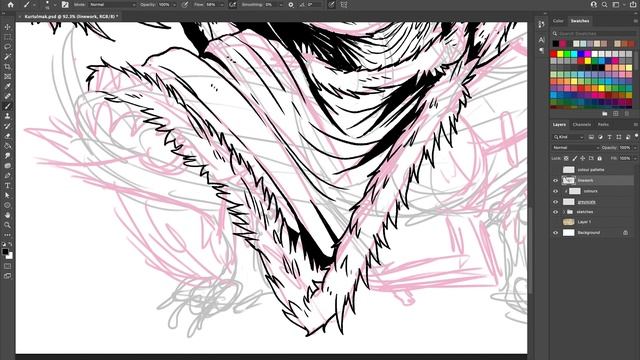Click the lock all padlock button
This screenshot has width=640, height=360.
coord(600,158)
